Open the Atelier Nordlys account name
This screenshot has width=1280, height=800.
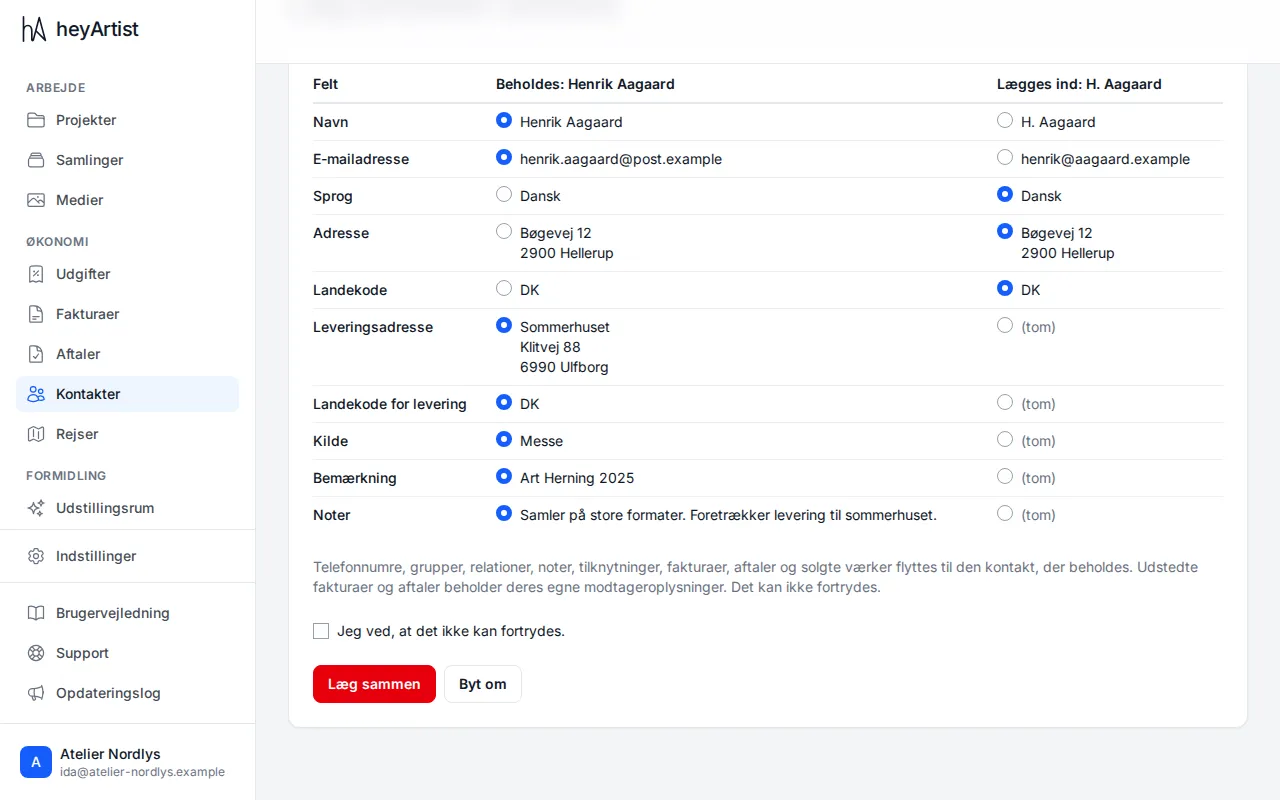pyautogui.click(x=110, y=754)
